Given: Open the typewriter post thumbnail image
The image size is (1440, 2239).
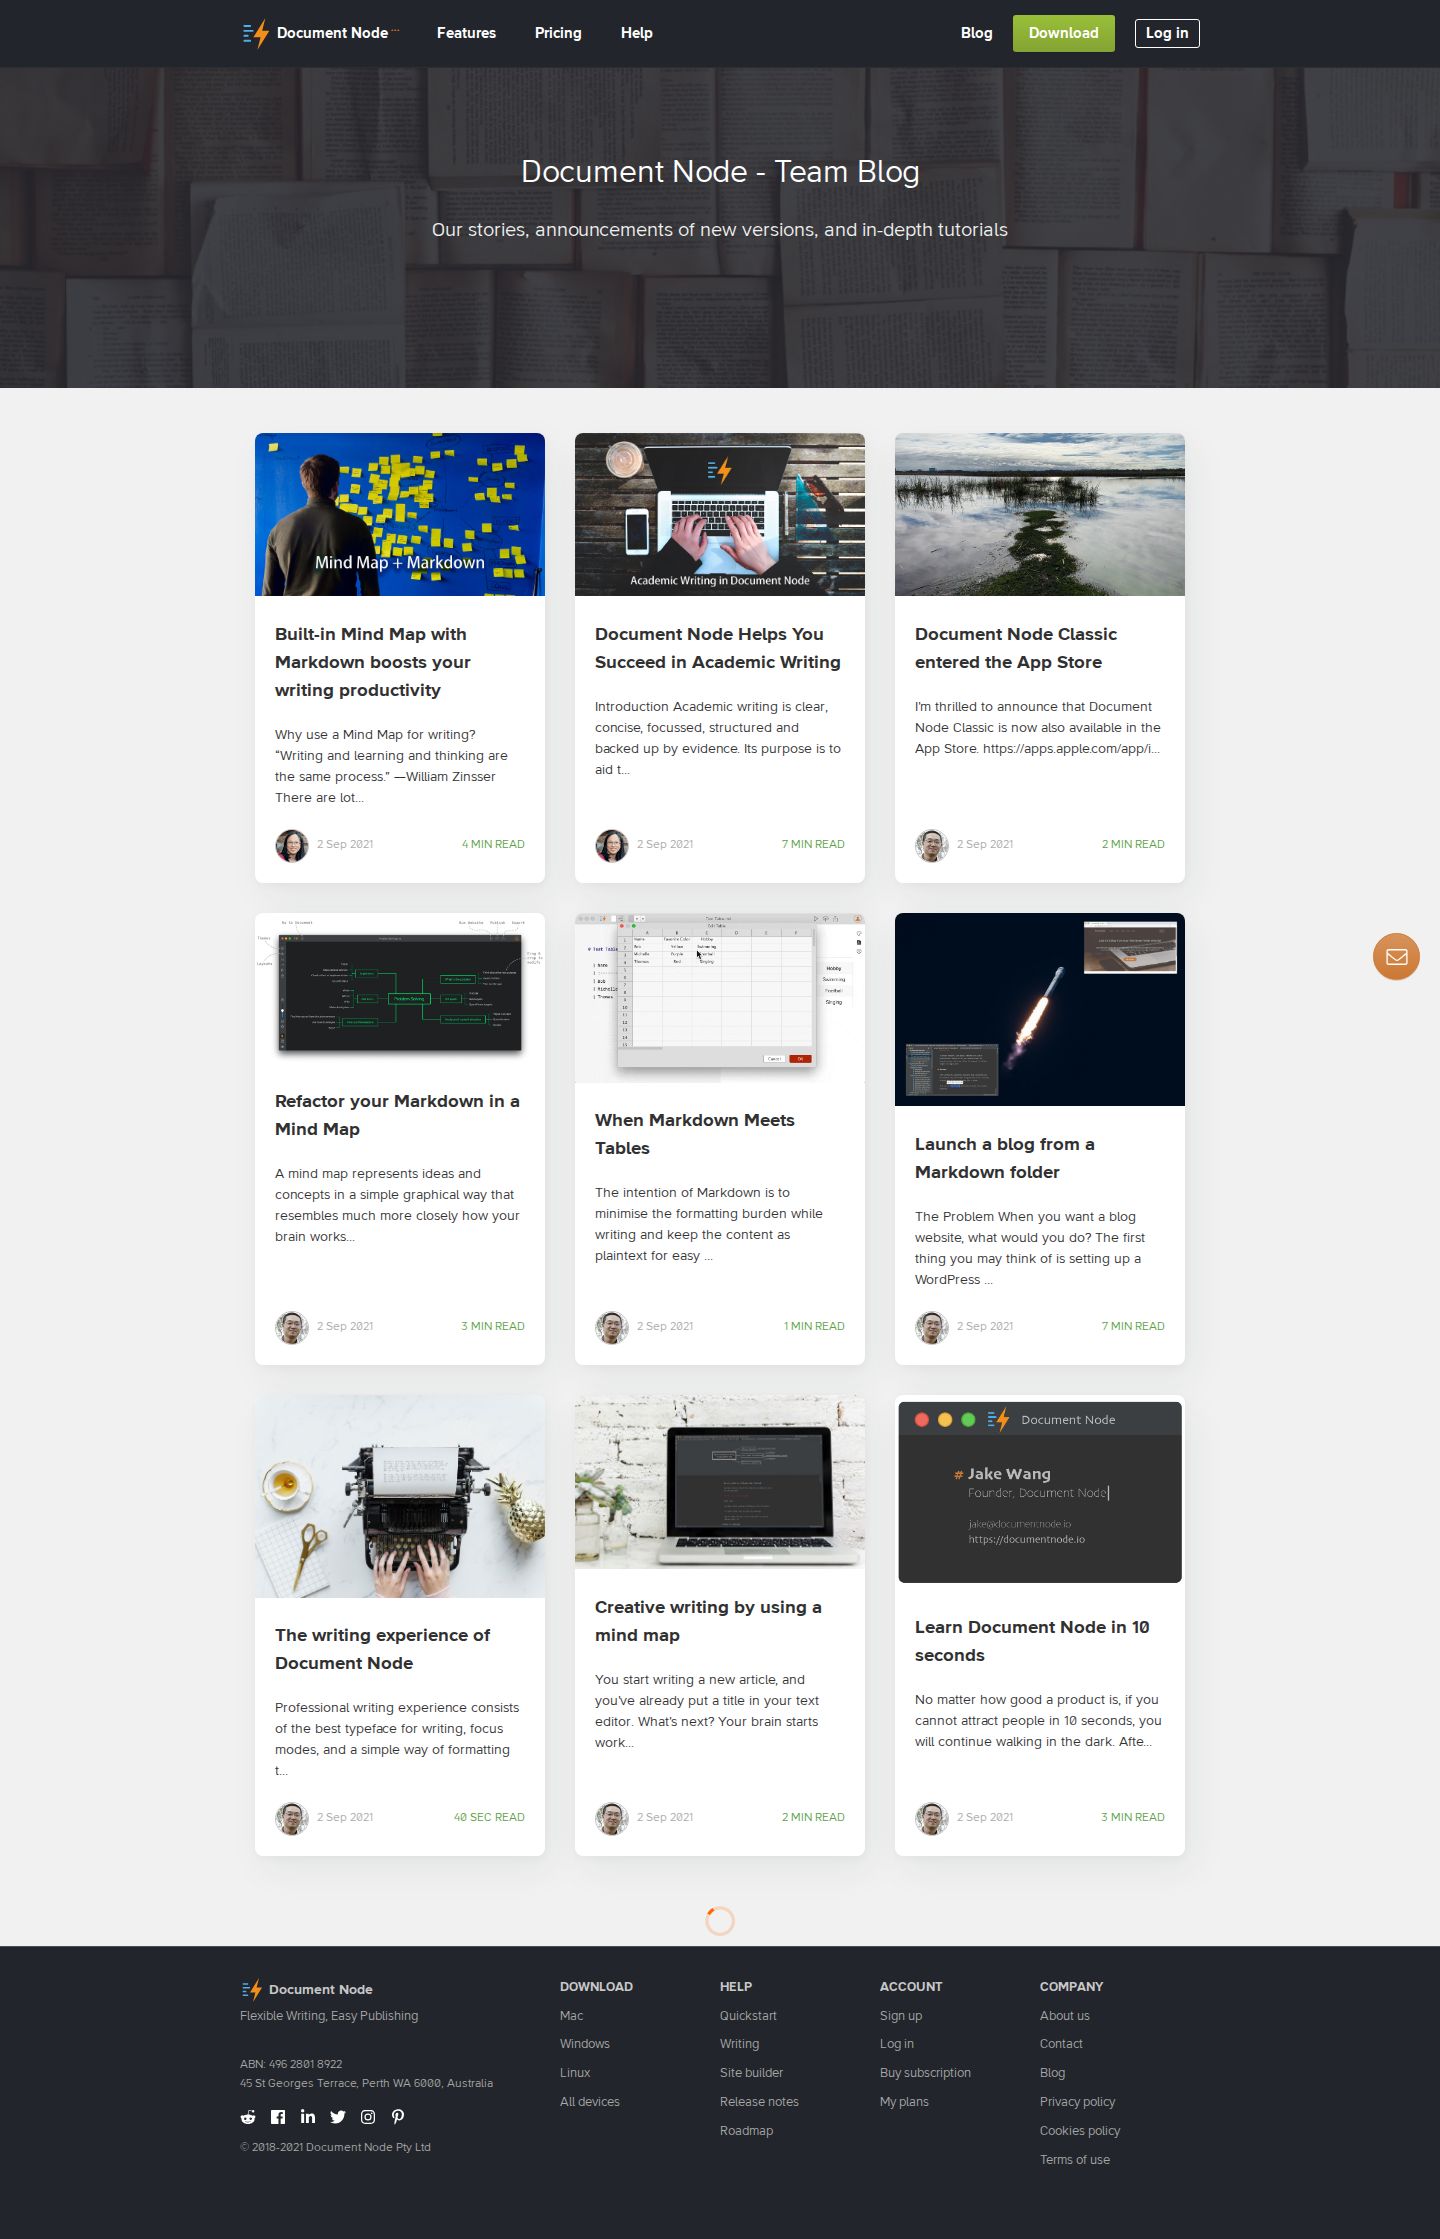Looking at the screenshot, I should click(x=400, y=1496).
